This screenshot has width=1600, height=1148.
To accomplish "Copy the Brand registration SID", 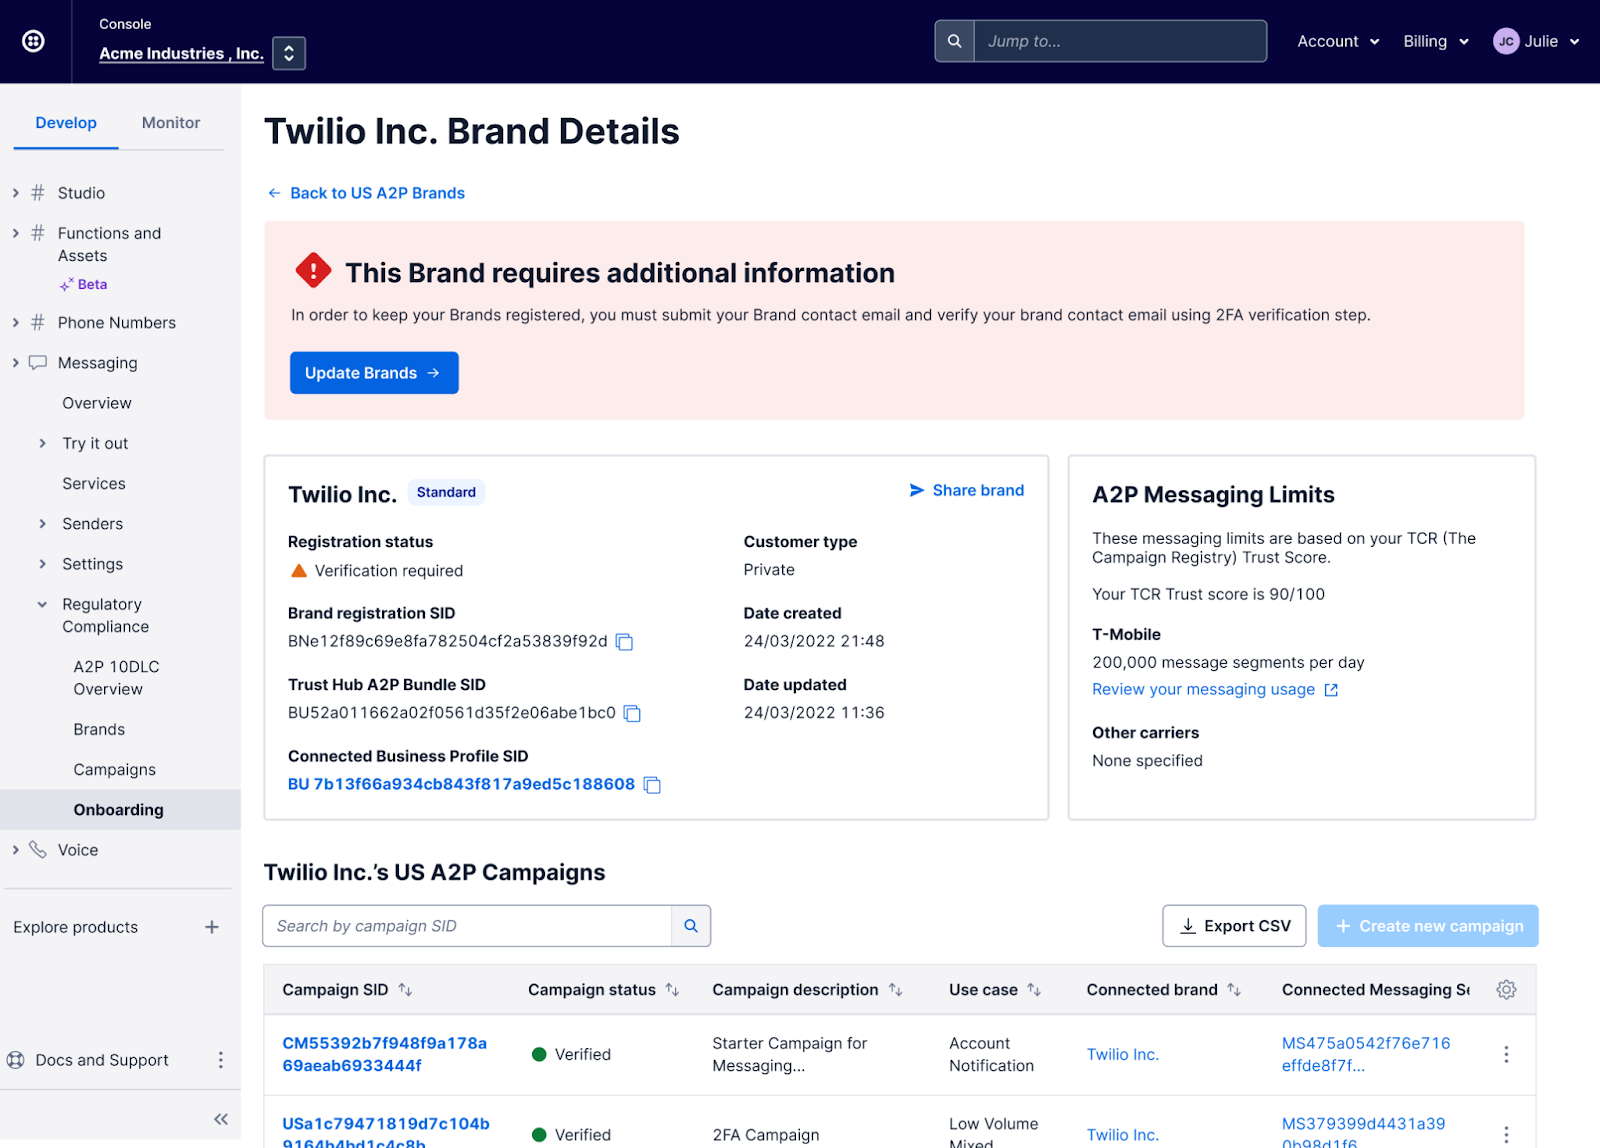I will (x=625, y=642).
